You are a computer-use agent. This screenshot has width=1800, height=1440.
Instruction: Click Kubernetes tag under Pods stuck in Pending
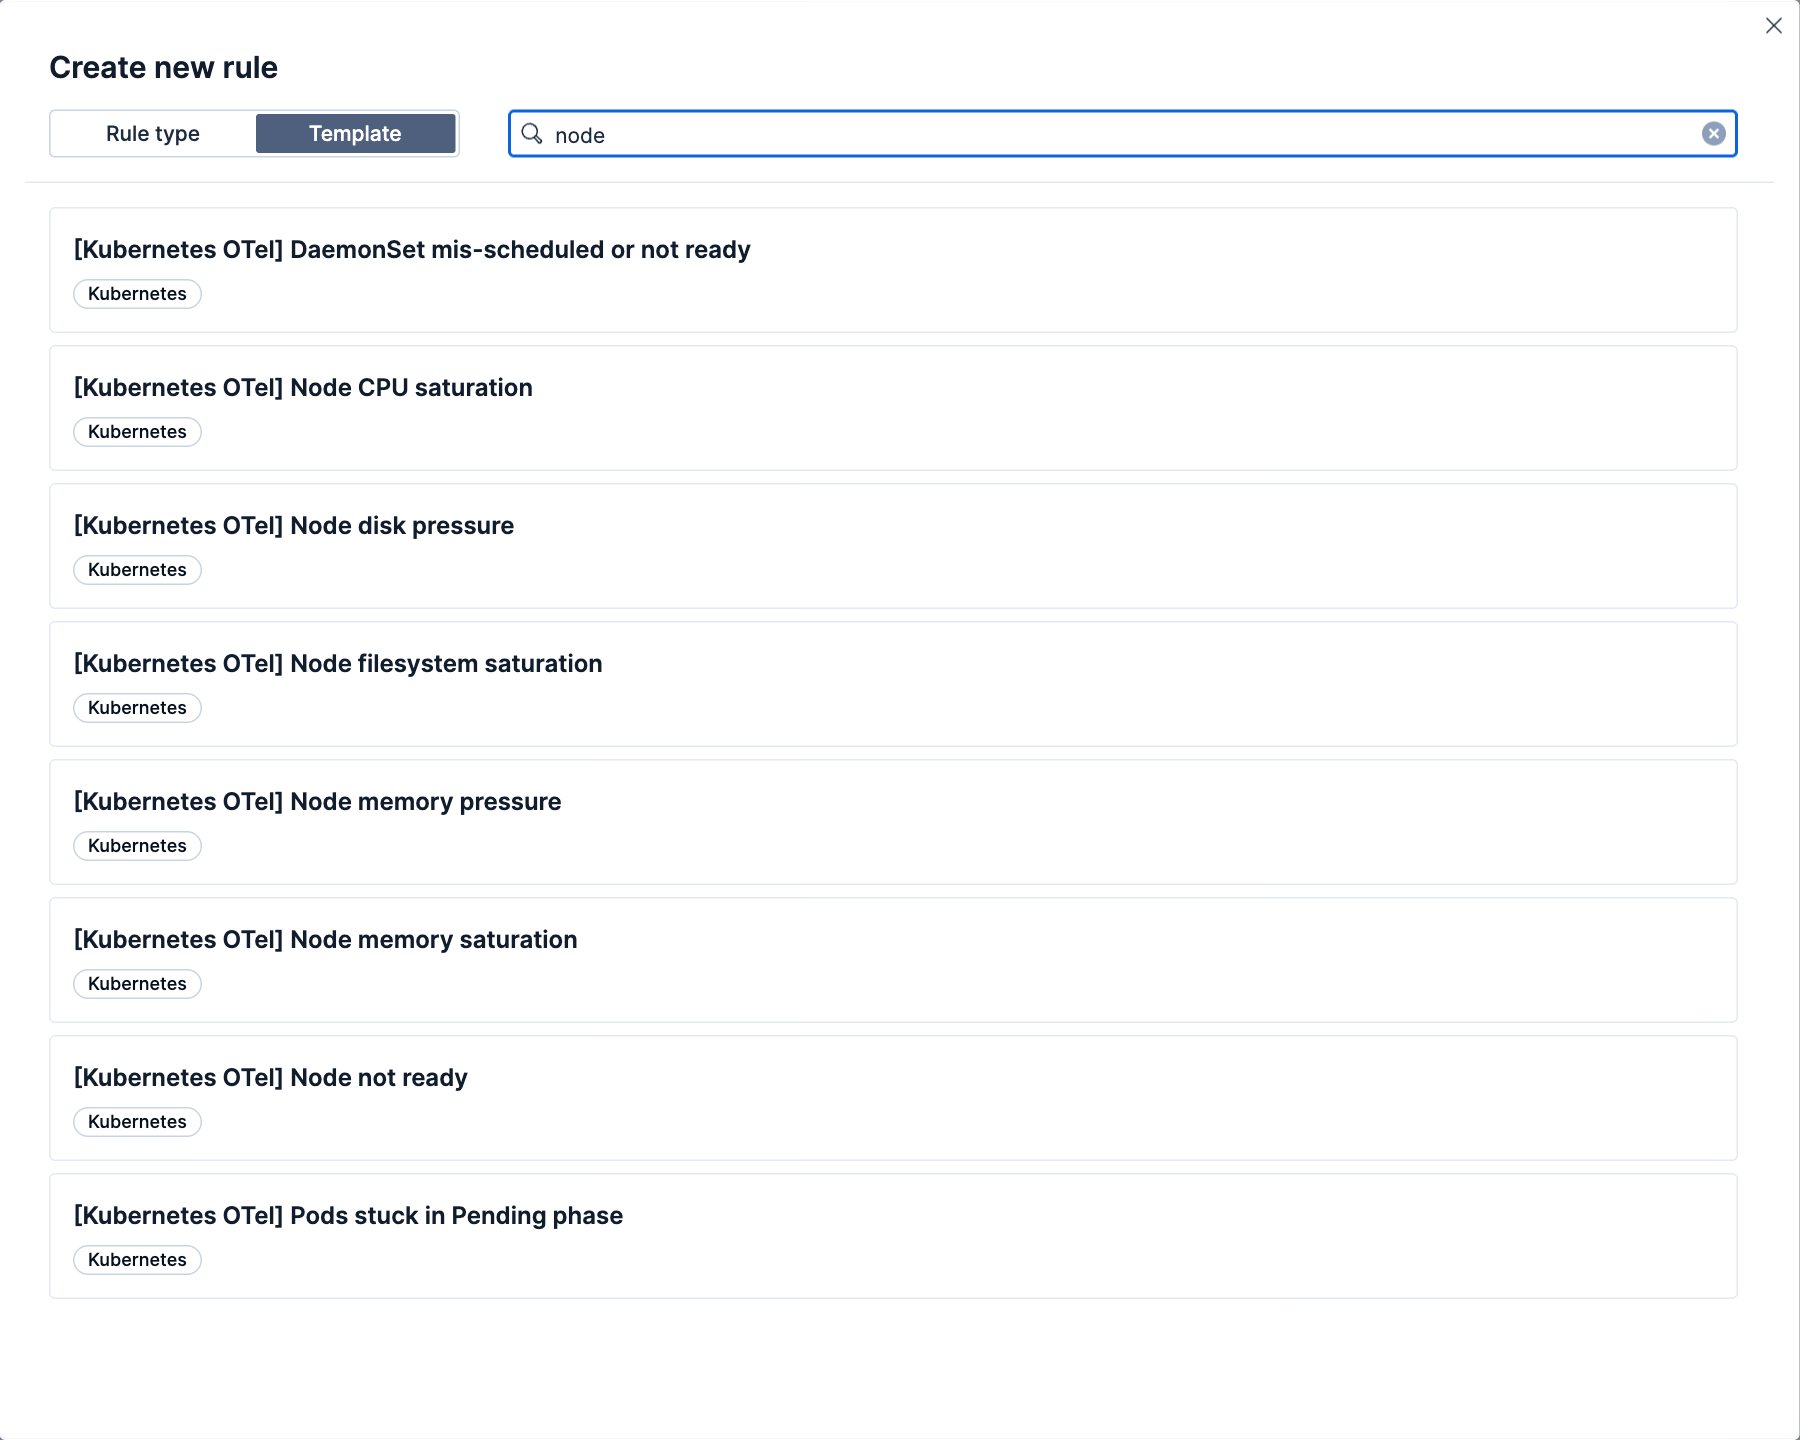137,1260
